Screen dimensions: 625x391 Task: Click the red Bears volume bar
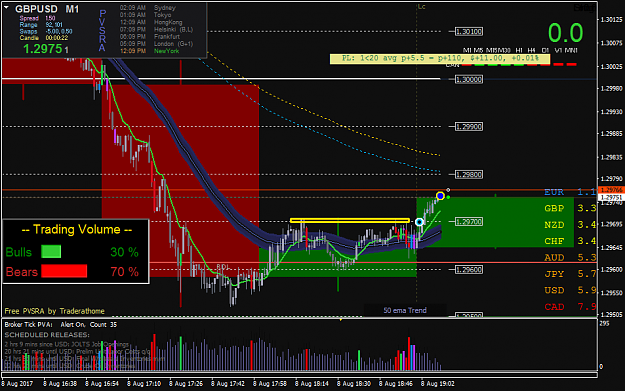(64, 271)
